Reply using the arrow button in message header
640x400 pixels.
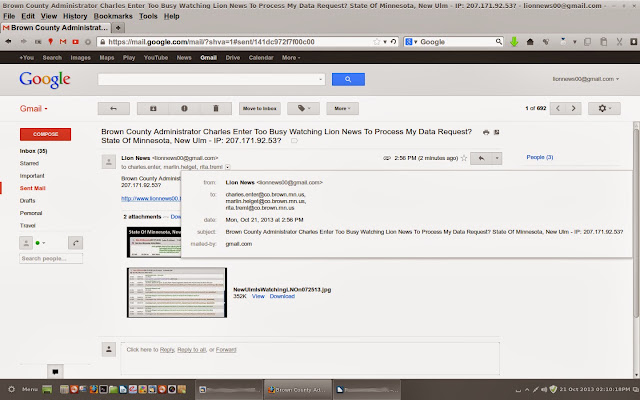[481, 158]
